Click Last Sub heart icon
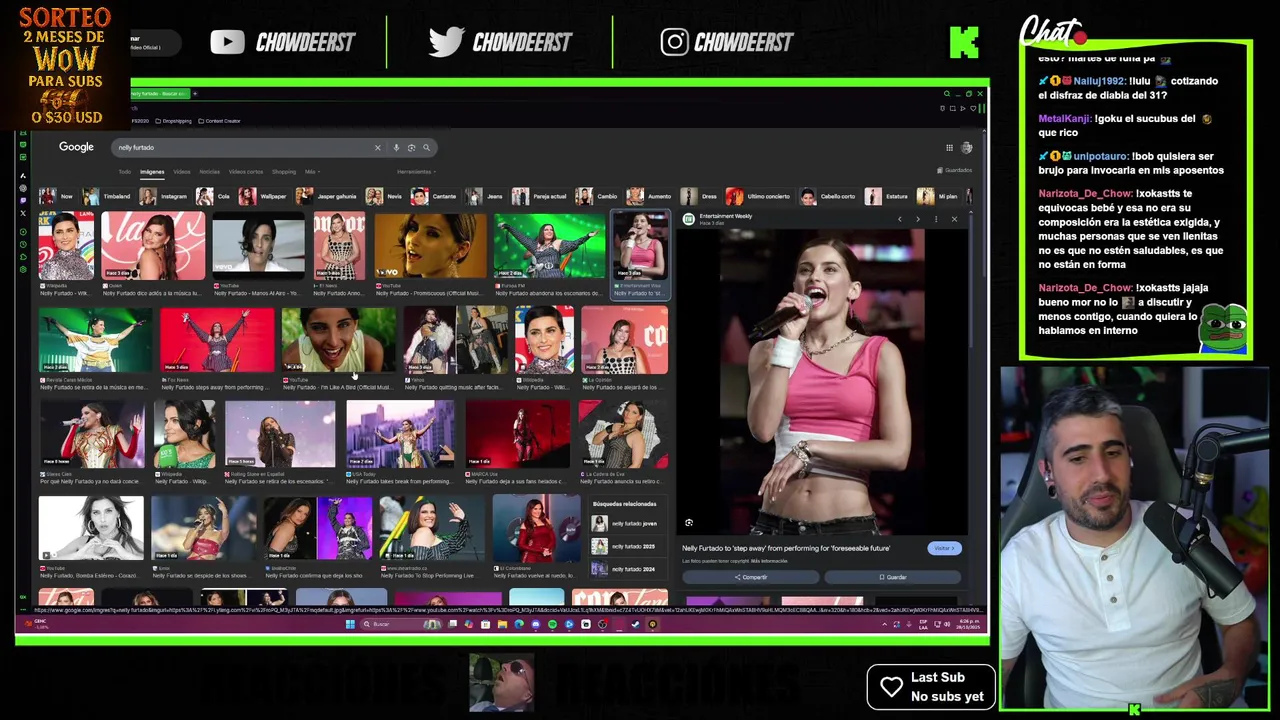 pyautogui.click(x=891, y=686)
